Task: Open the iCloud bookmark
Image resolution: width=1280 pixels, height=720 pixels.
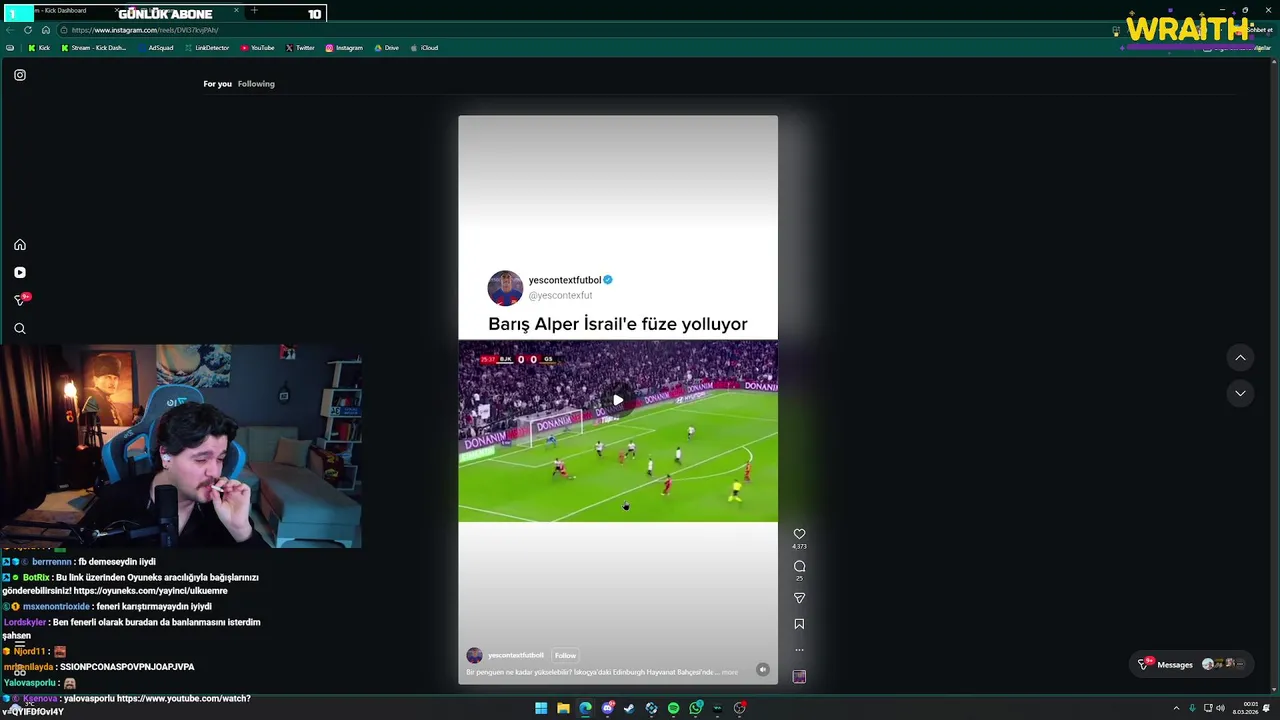Action: pyautogui.click(x=424, y=48)
